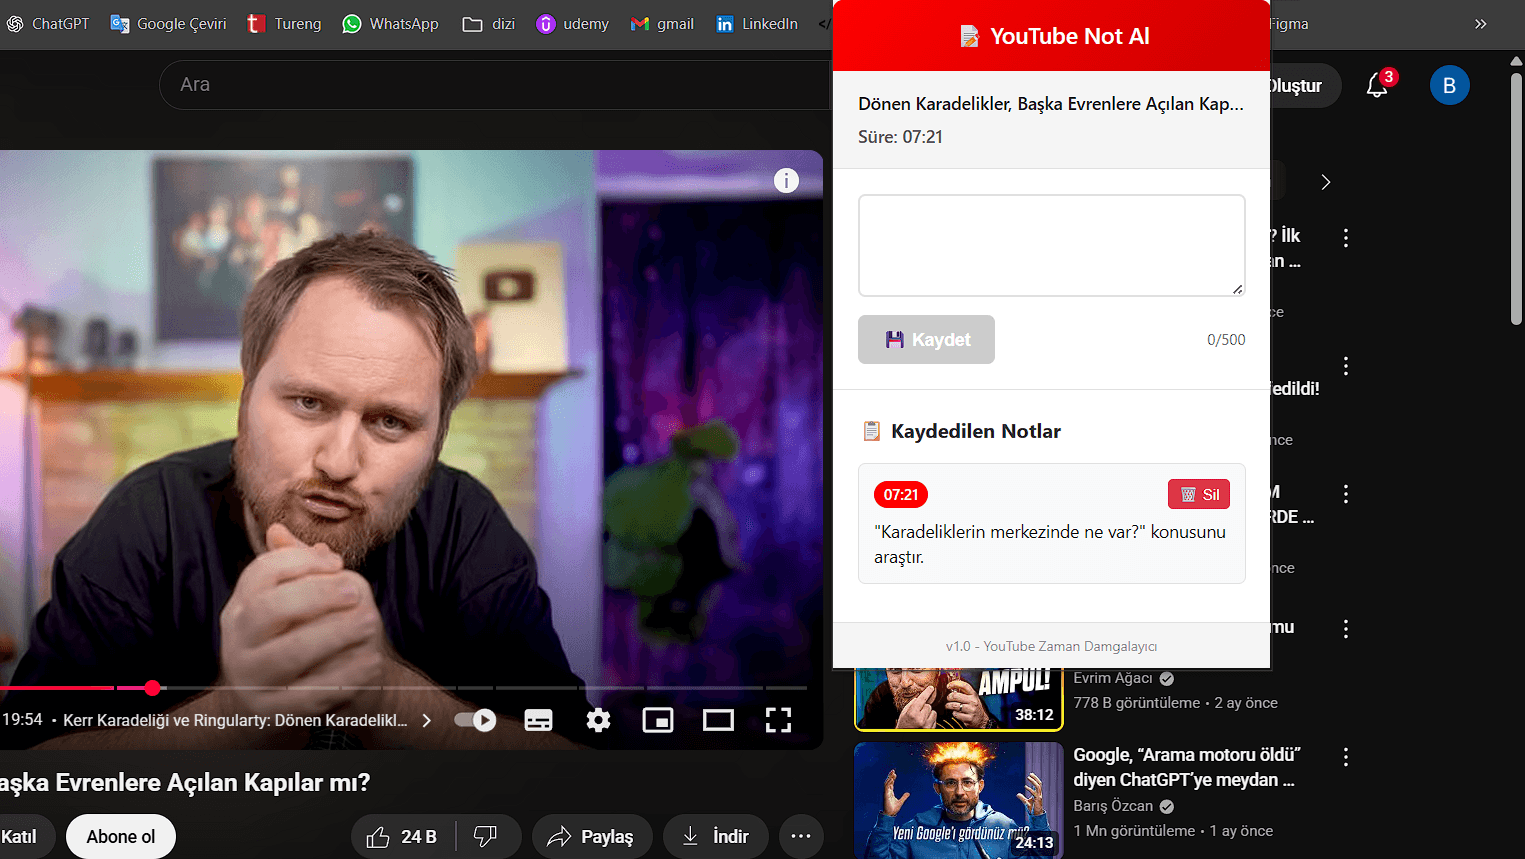
Task: Open the Barış Özcan video thumbnail (24:13)
Action: click(959, 800)
